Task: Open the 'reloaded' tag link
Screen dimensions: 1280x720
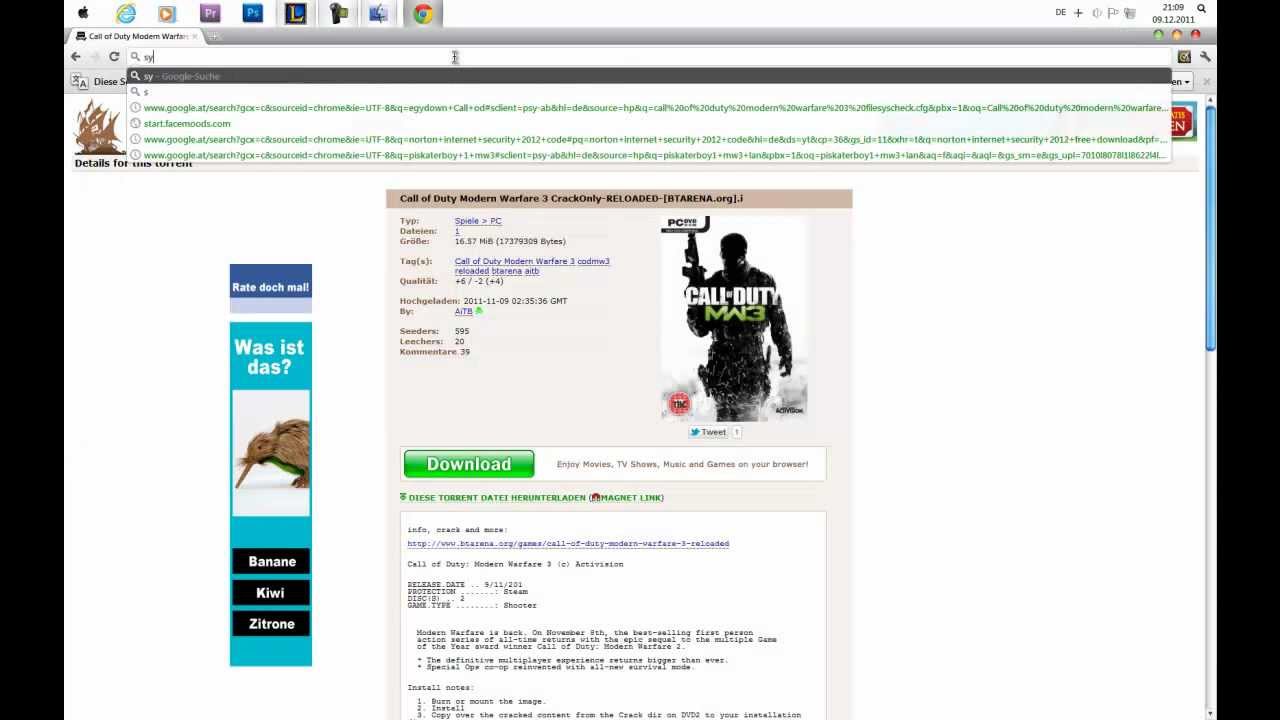Action: click(472, 271)
